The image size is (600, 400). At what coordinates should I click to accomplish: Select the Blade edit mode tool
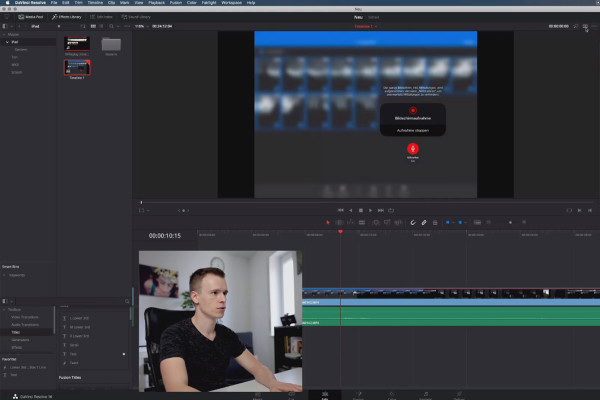coord(362,222)
